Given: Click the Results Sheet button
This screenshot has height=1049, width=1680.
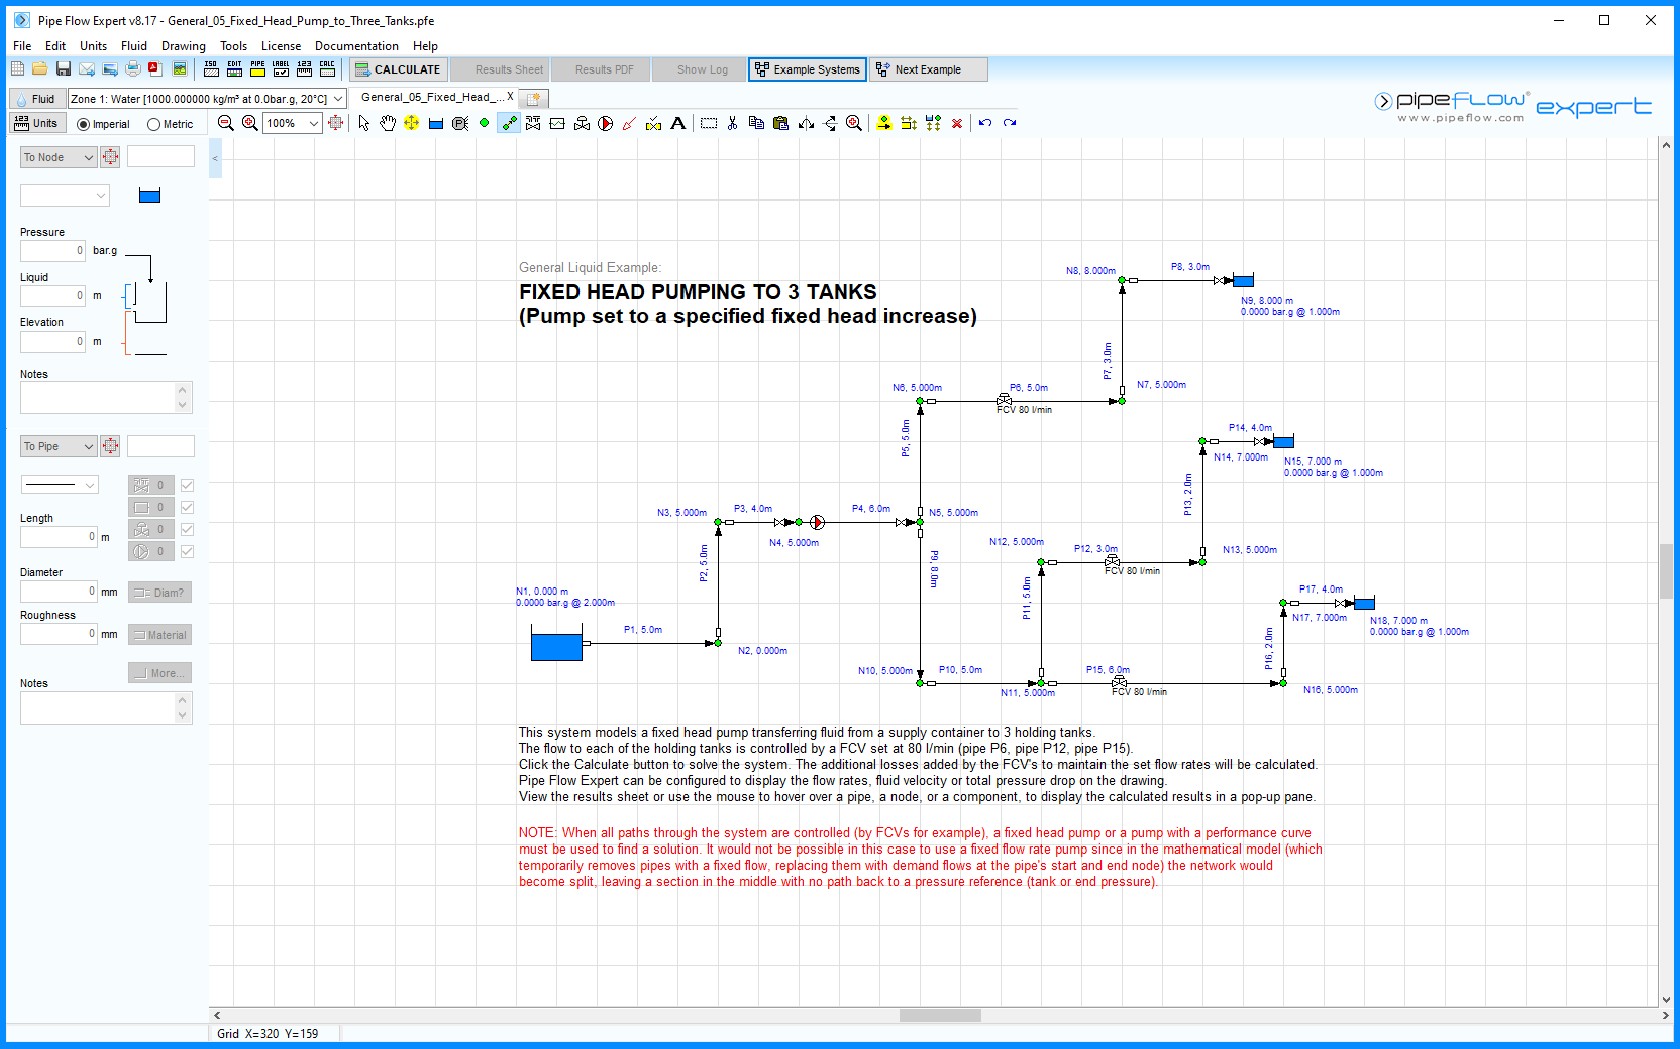Looking at the screenshot, I should pos(499,69).
